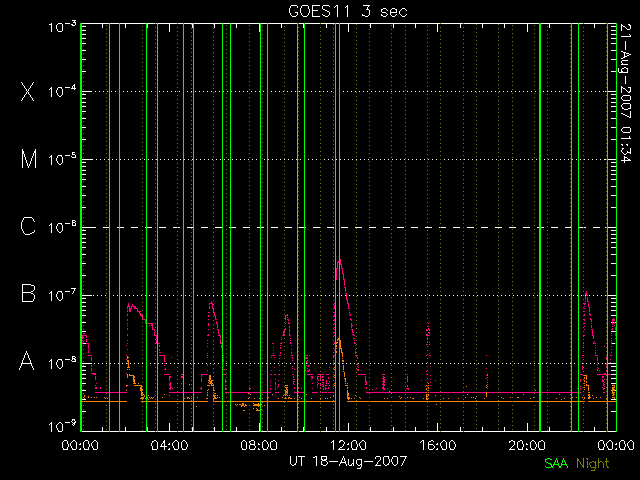Click the y-axis label at the bottom of the flux scale
Screen dimensions: 640x480
tap(62, 427)
